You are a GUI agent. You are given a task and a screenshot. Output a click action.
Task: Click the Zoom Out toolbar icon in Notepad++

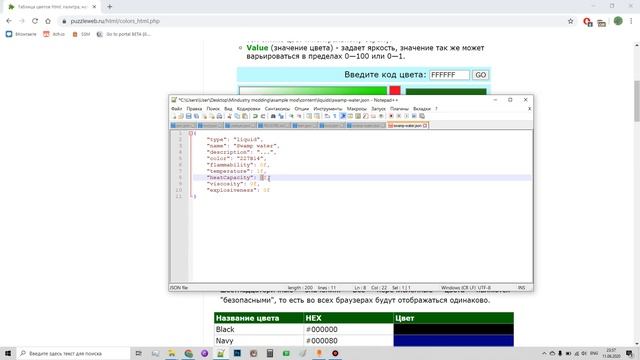[299, 116]
